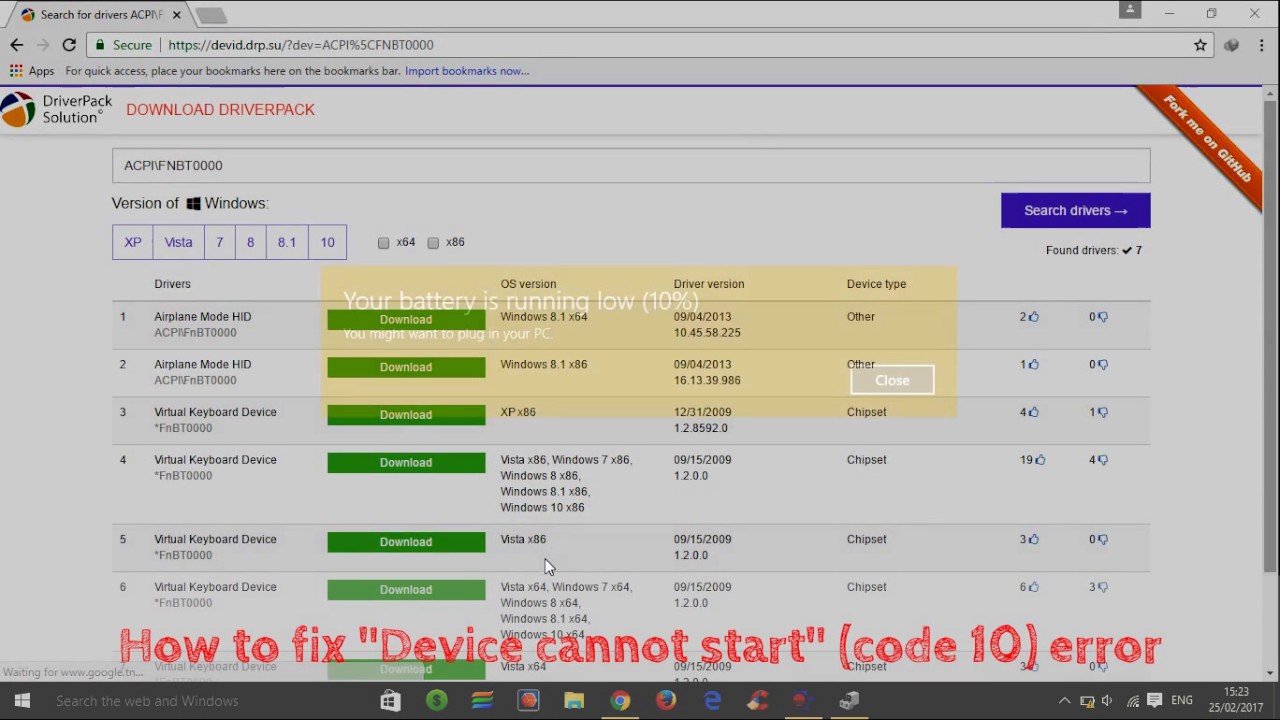The height and width of the screenshot is (720, 1280).
Task: Click 'Found drivers: 7' text
Action: 1094,250
